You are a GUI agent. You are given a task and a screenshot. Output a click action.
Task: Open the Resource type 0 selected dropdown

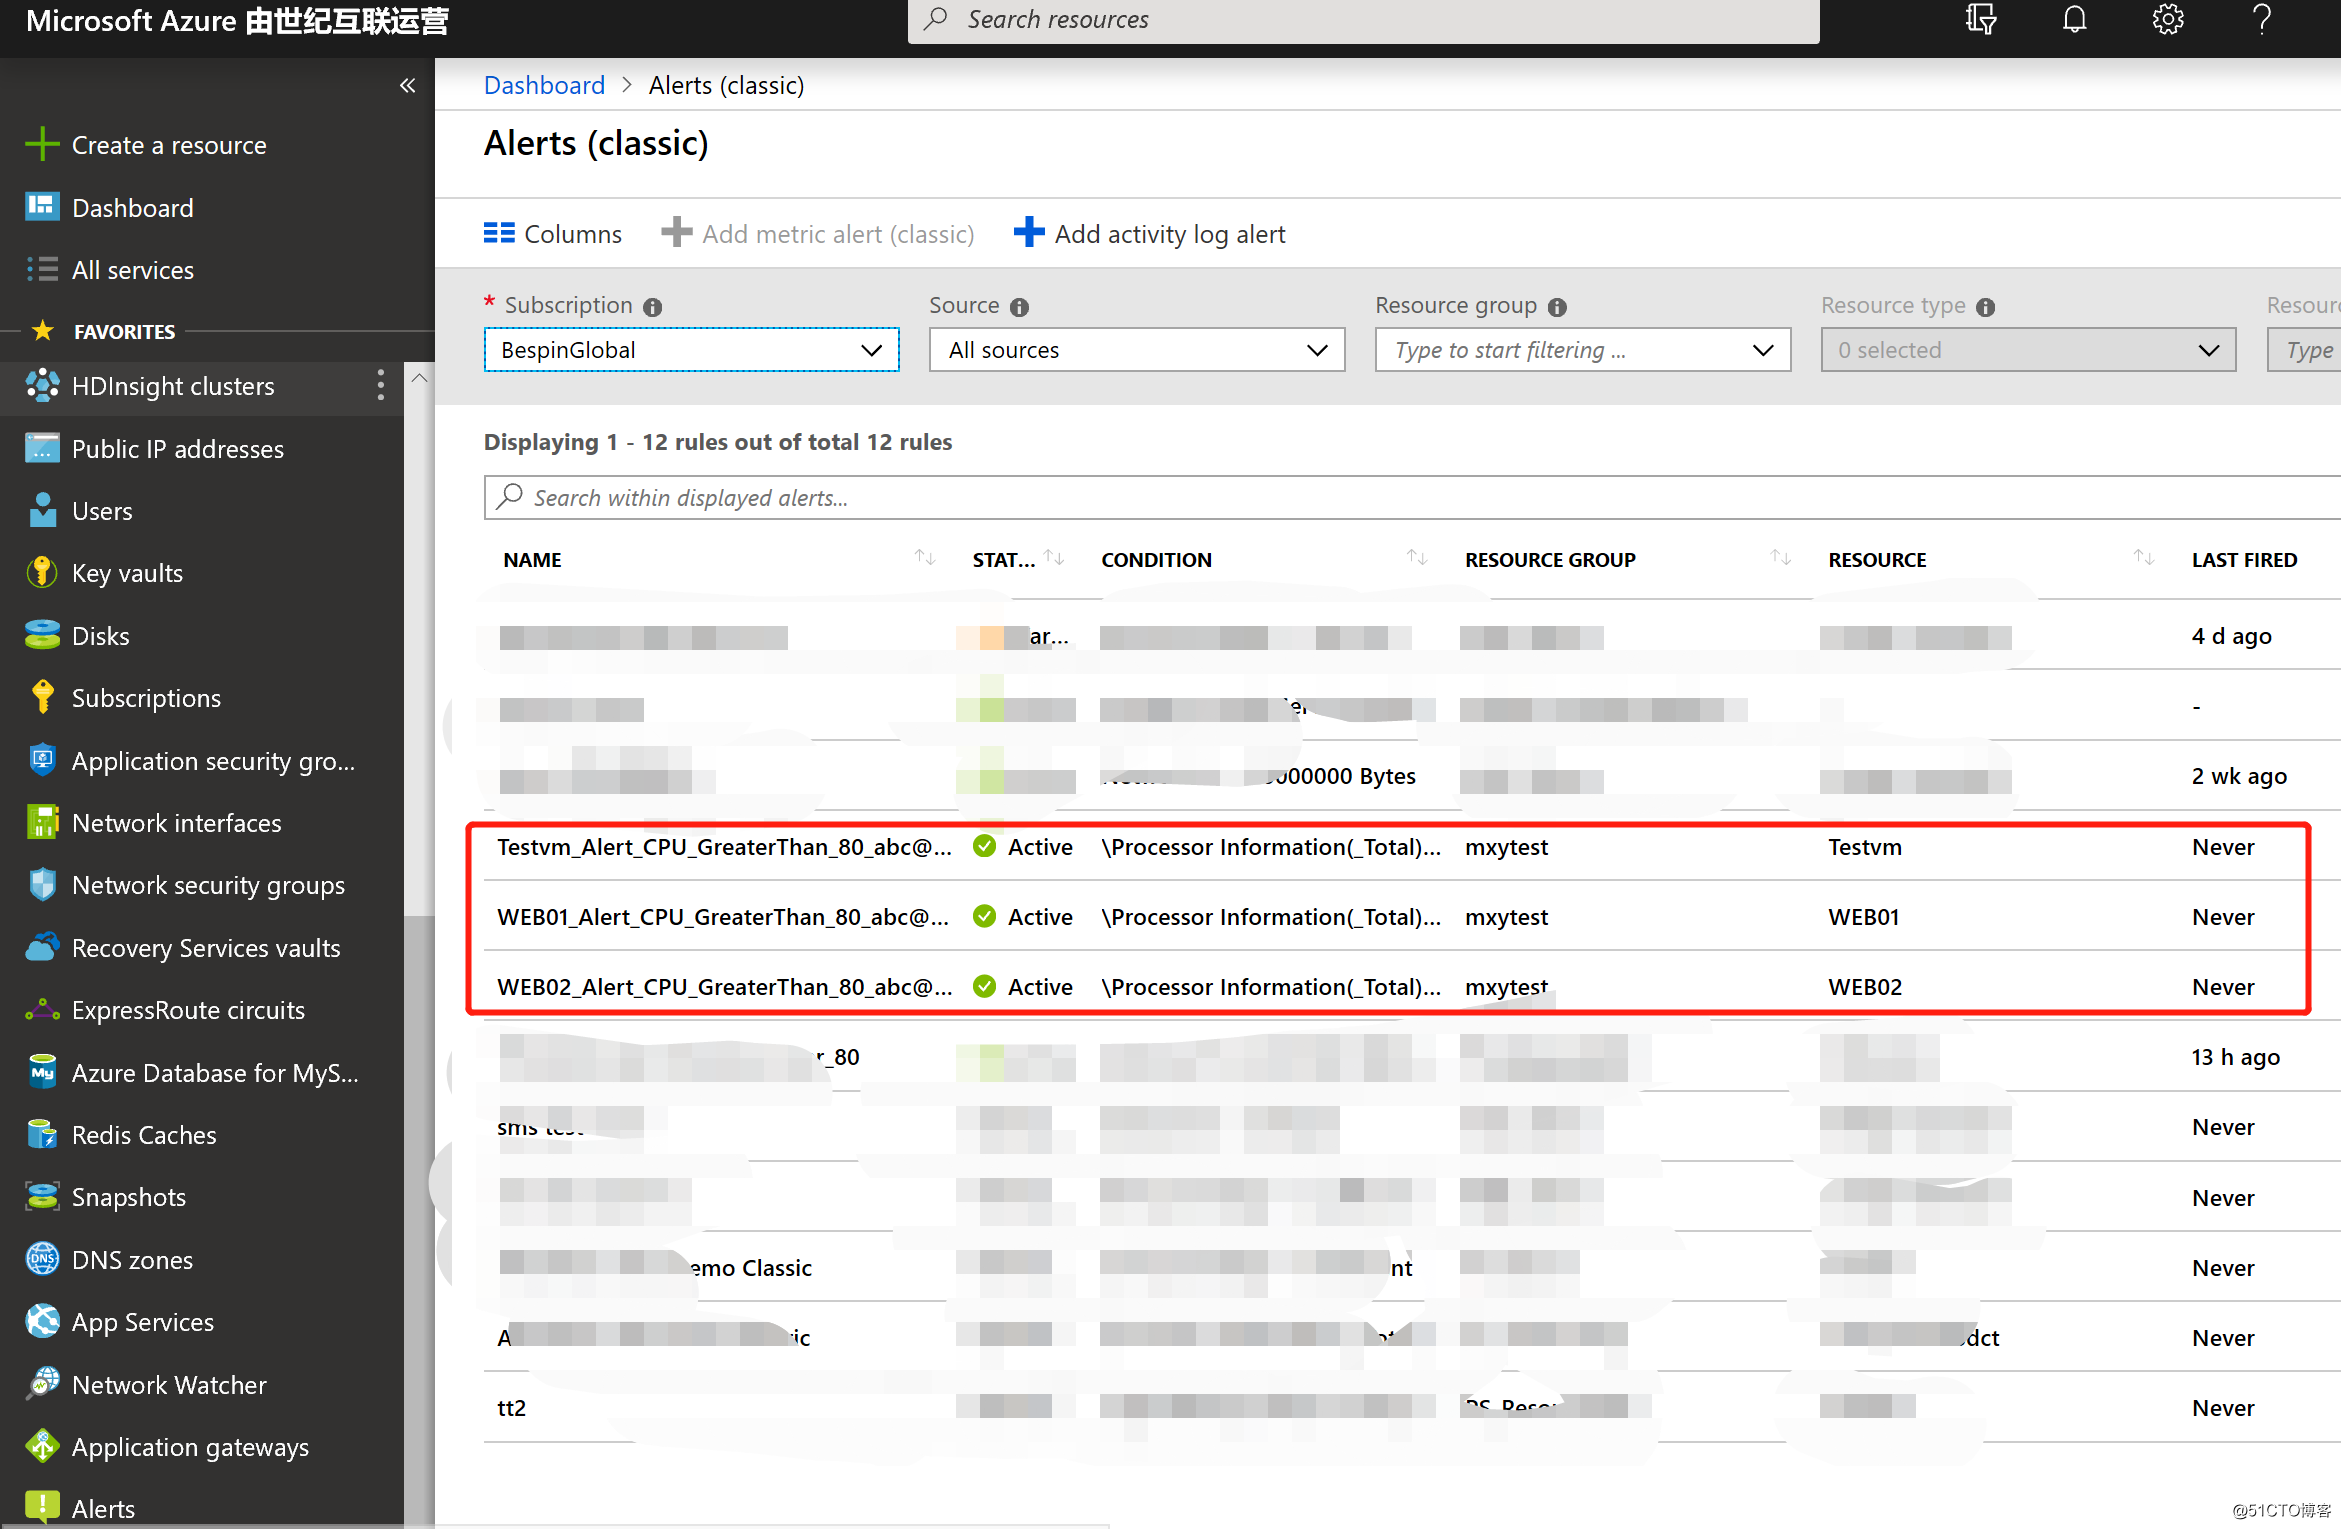[x=2029, y=350]
